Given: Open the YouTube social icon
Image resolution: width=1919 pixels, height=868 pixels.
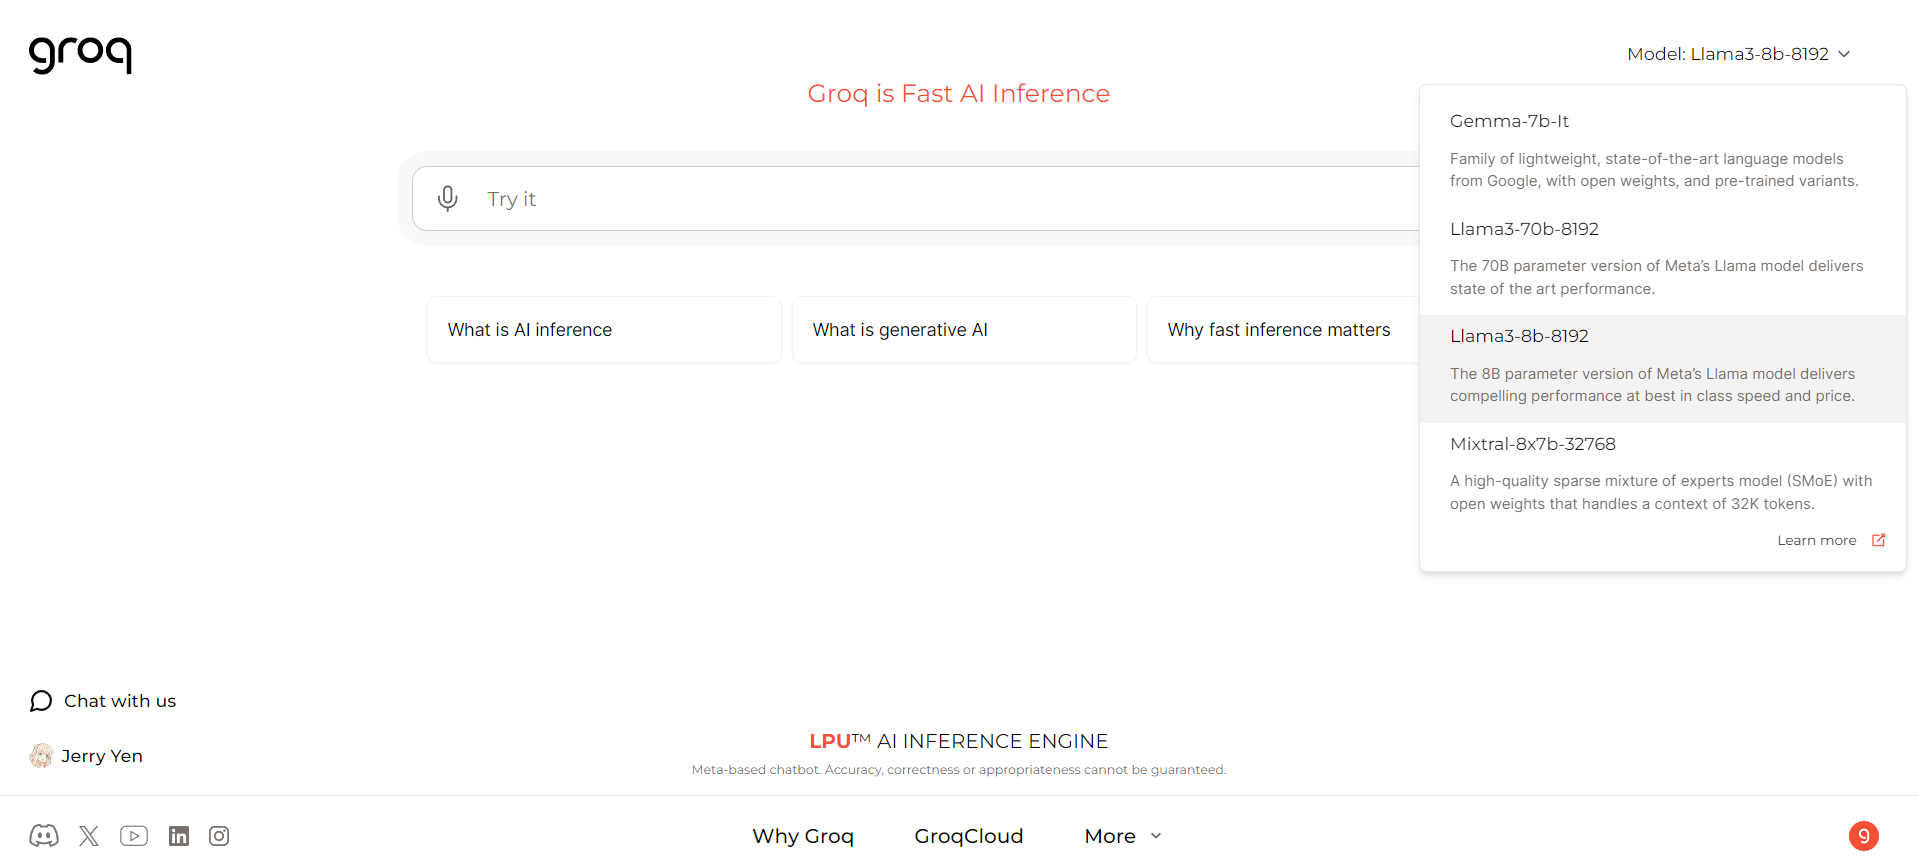Looking at the screenshot, I should tap(134, 836).
